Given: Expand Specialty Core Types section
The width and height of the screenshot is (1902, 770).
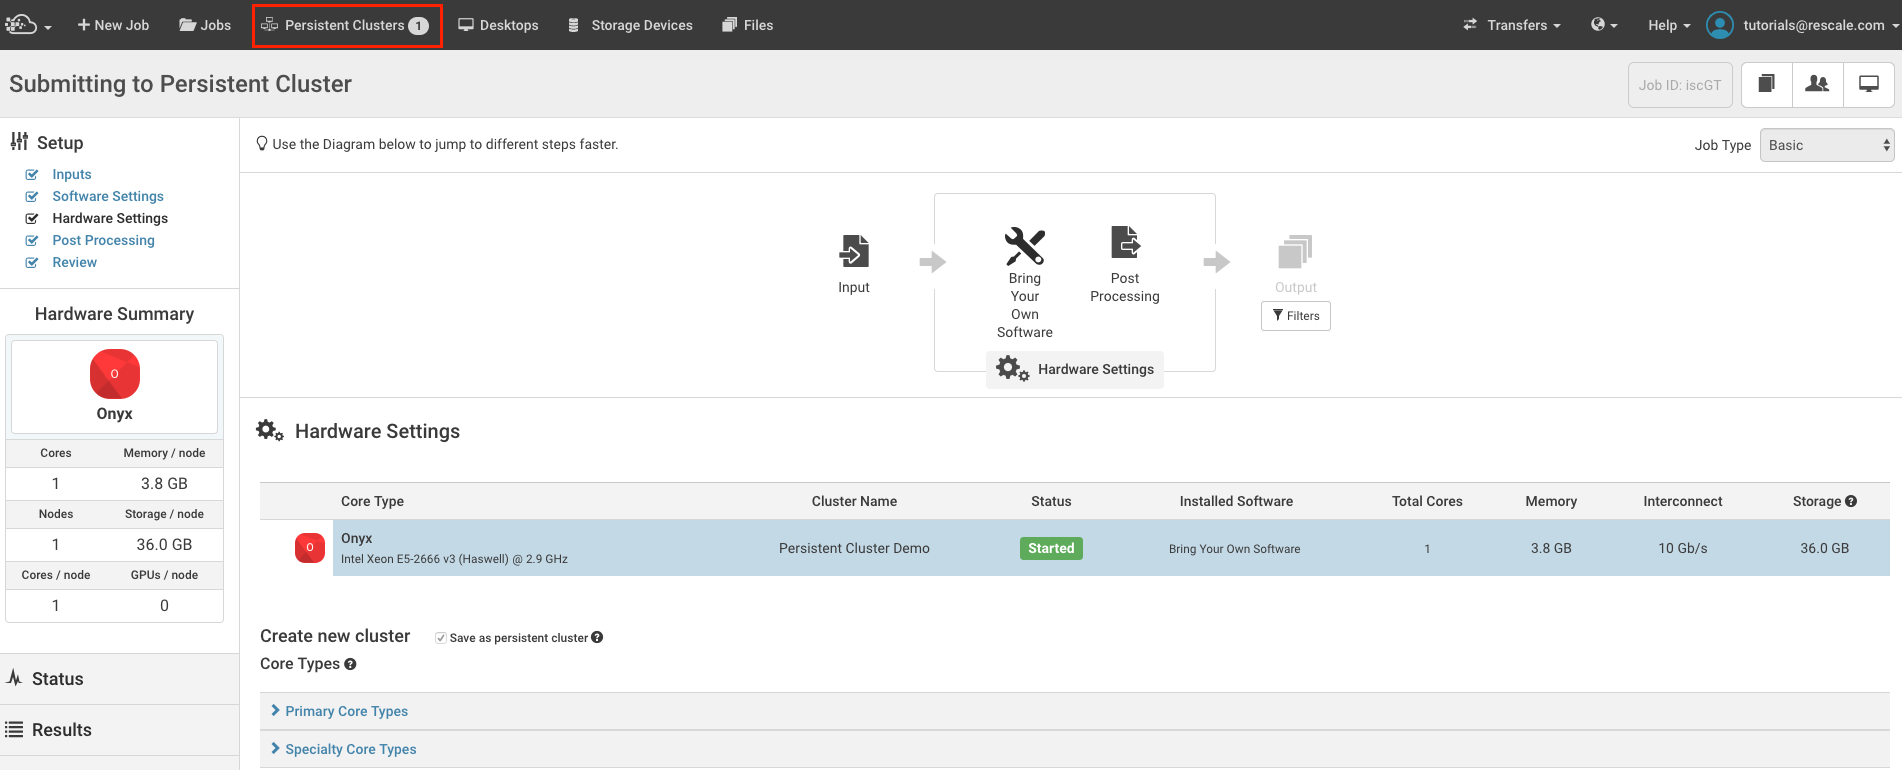Looking at the screenshot, I should [x=350, y=749].
